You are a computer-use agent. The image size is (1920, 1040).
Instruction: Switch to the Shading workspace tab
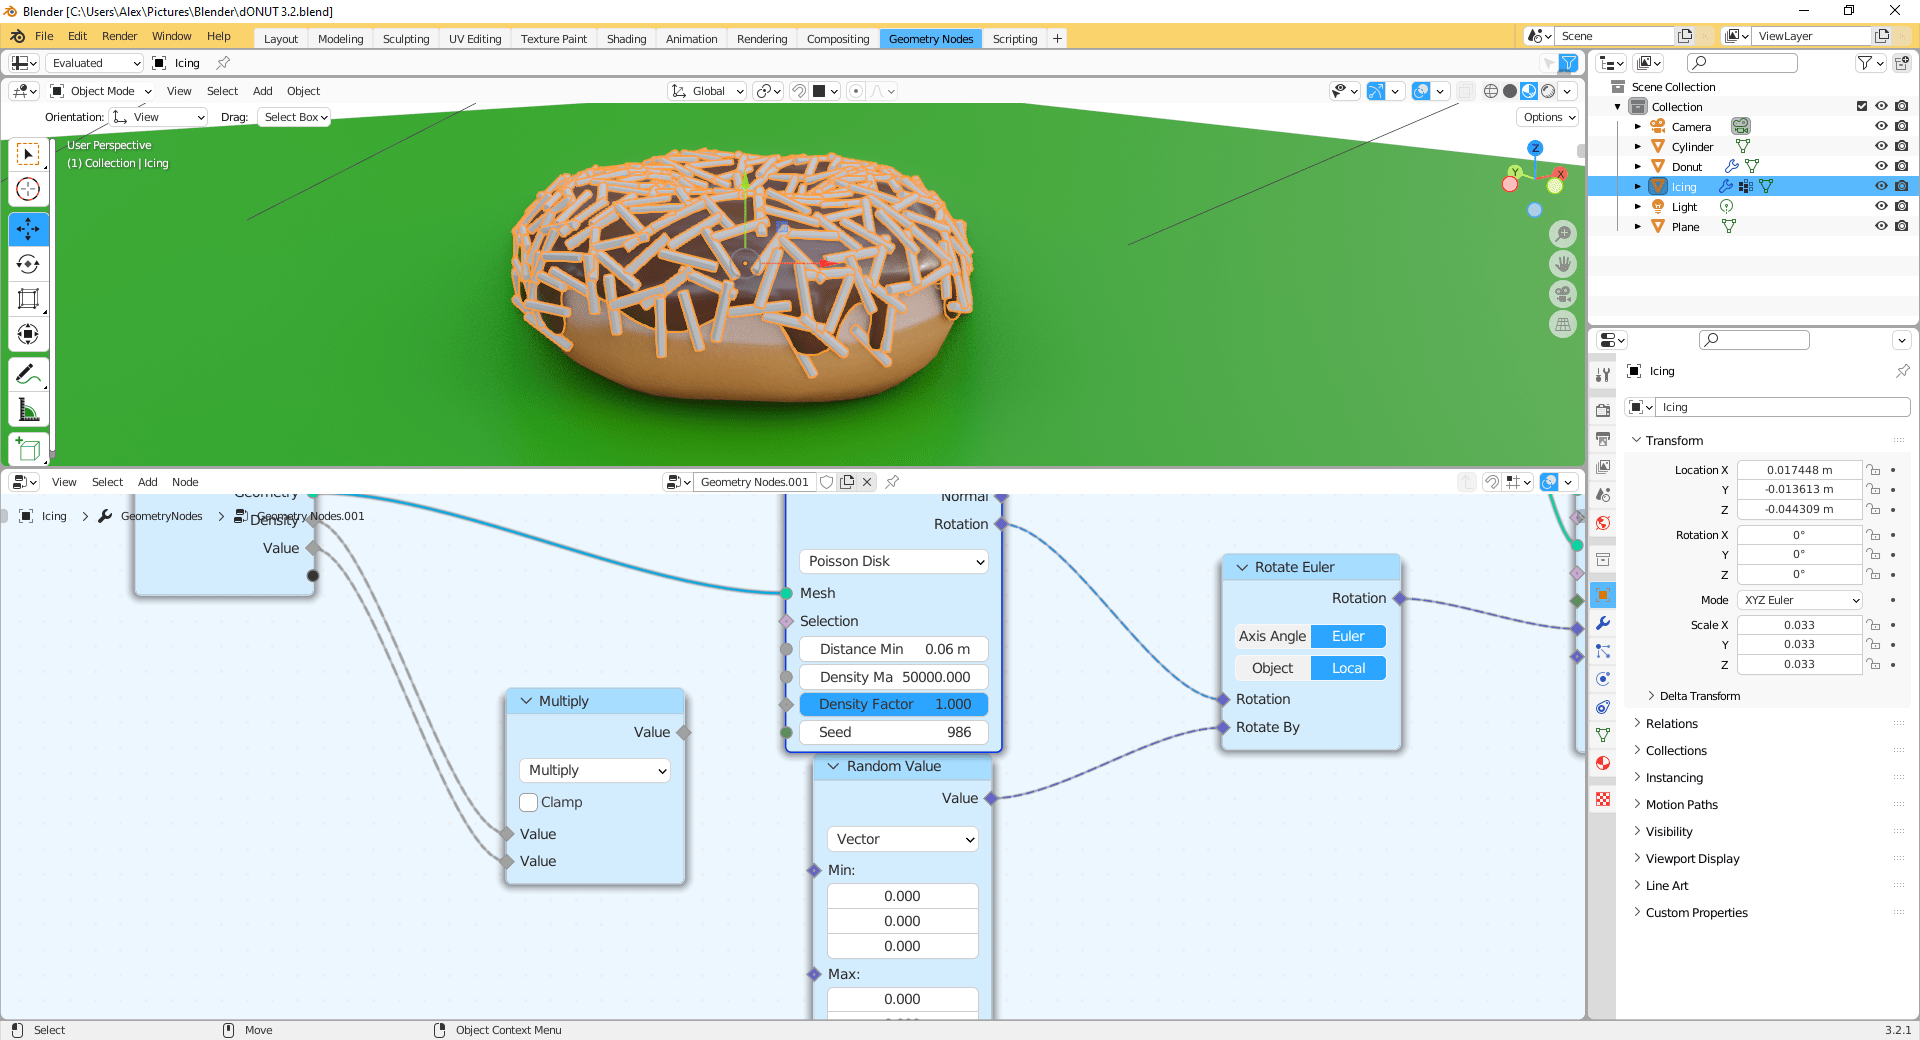[x=625, y=38]
